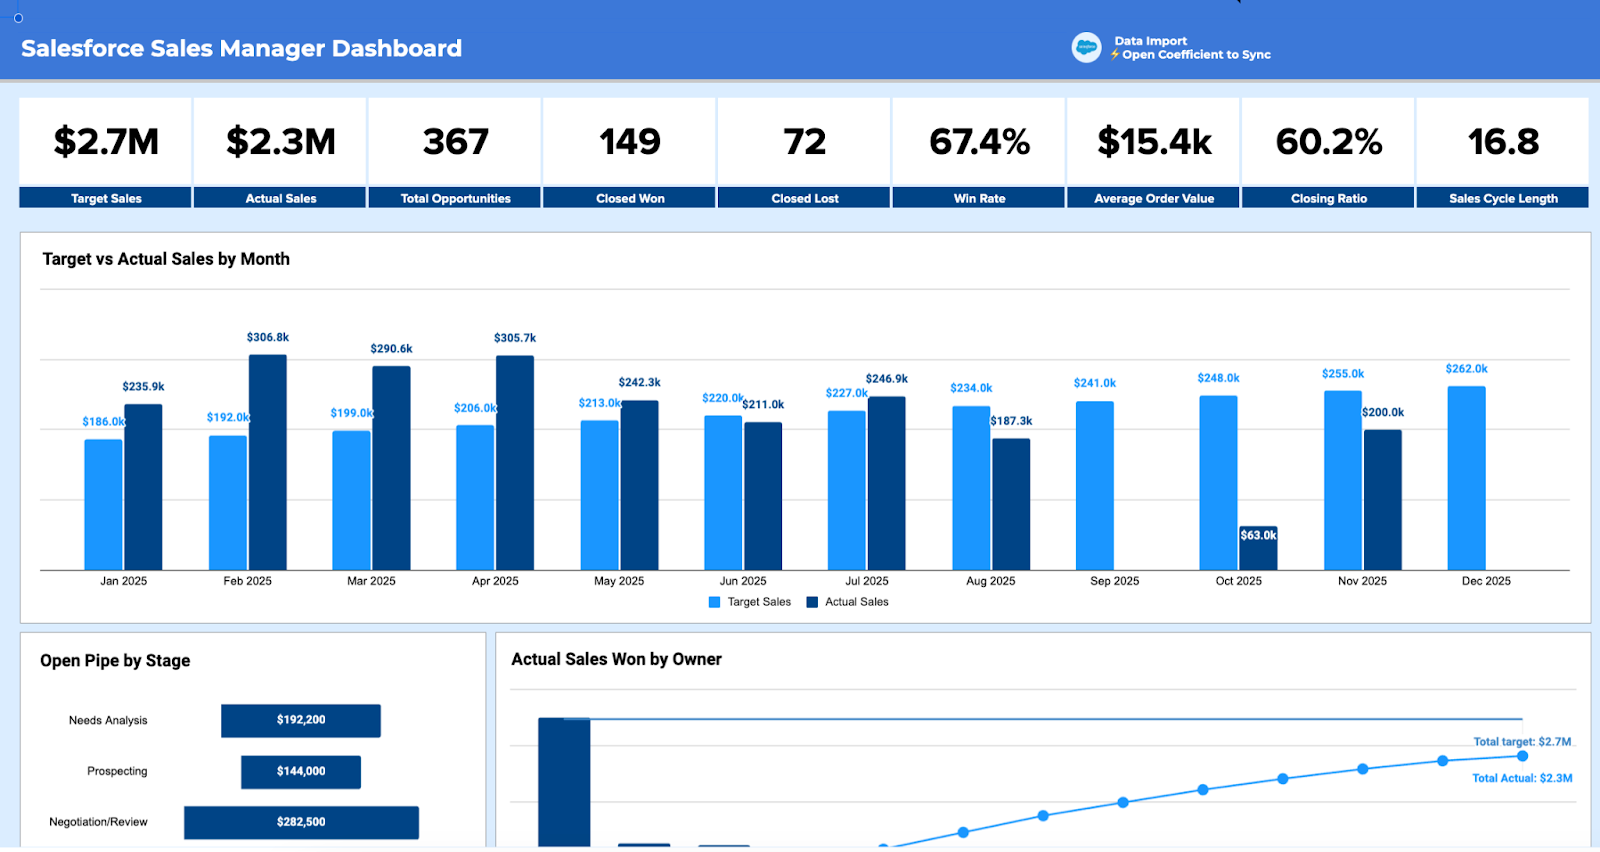Select the Jan 2025 actual sales bar $235.9k
This screenshot has width=1600, height=852.
143,487
